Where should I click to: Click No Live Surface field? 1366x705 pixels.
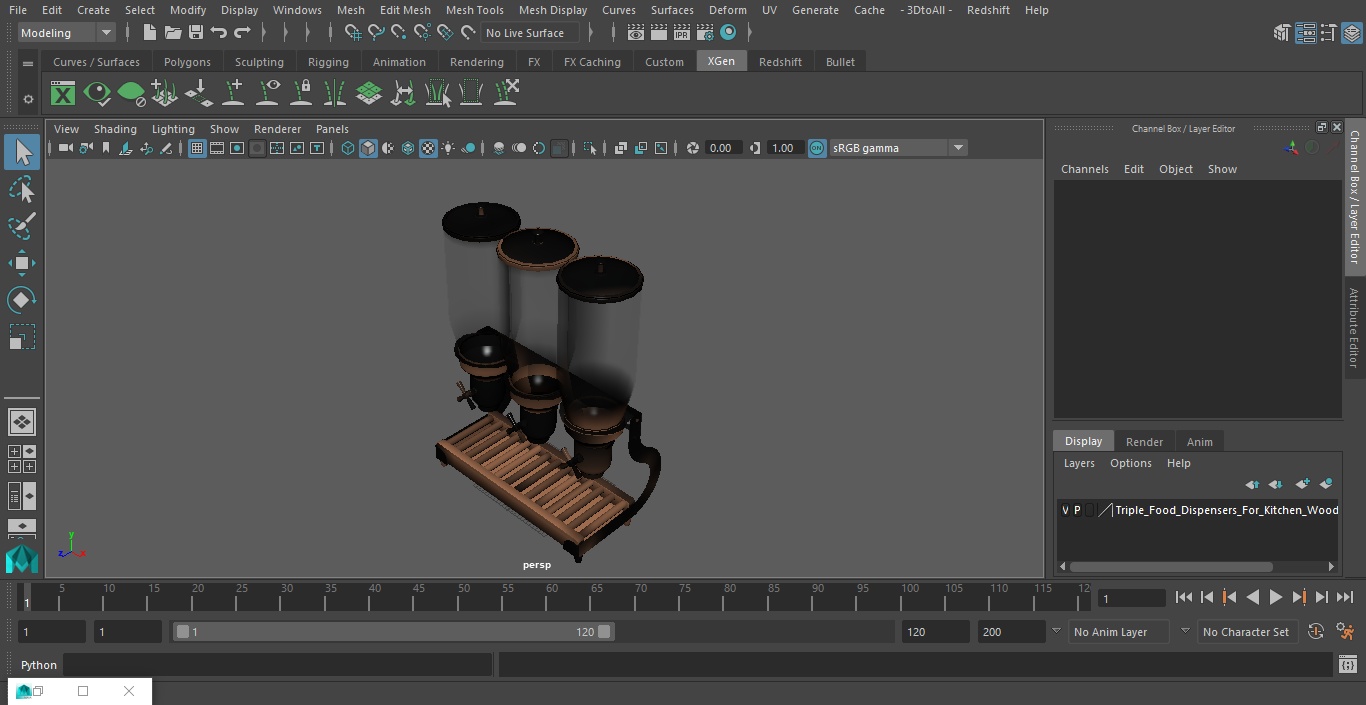[x=530, y=33]
